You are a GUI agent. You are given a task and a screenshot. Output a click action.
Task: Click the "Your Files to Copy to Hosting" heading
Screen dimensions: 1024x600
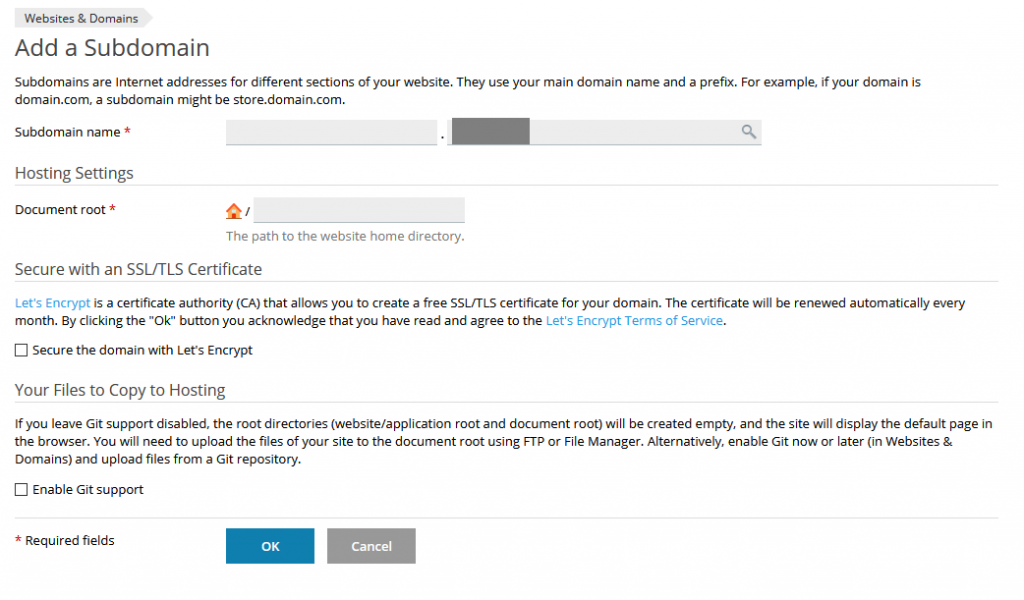pos(120,390)
